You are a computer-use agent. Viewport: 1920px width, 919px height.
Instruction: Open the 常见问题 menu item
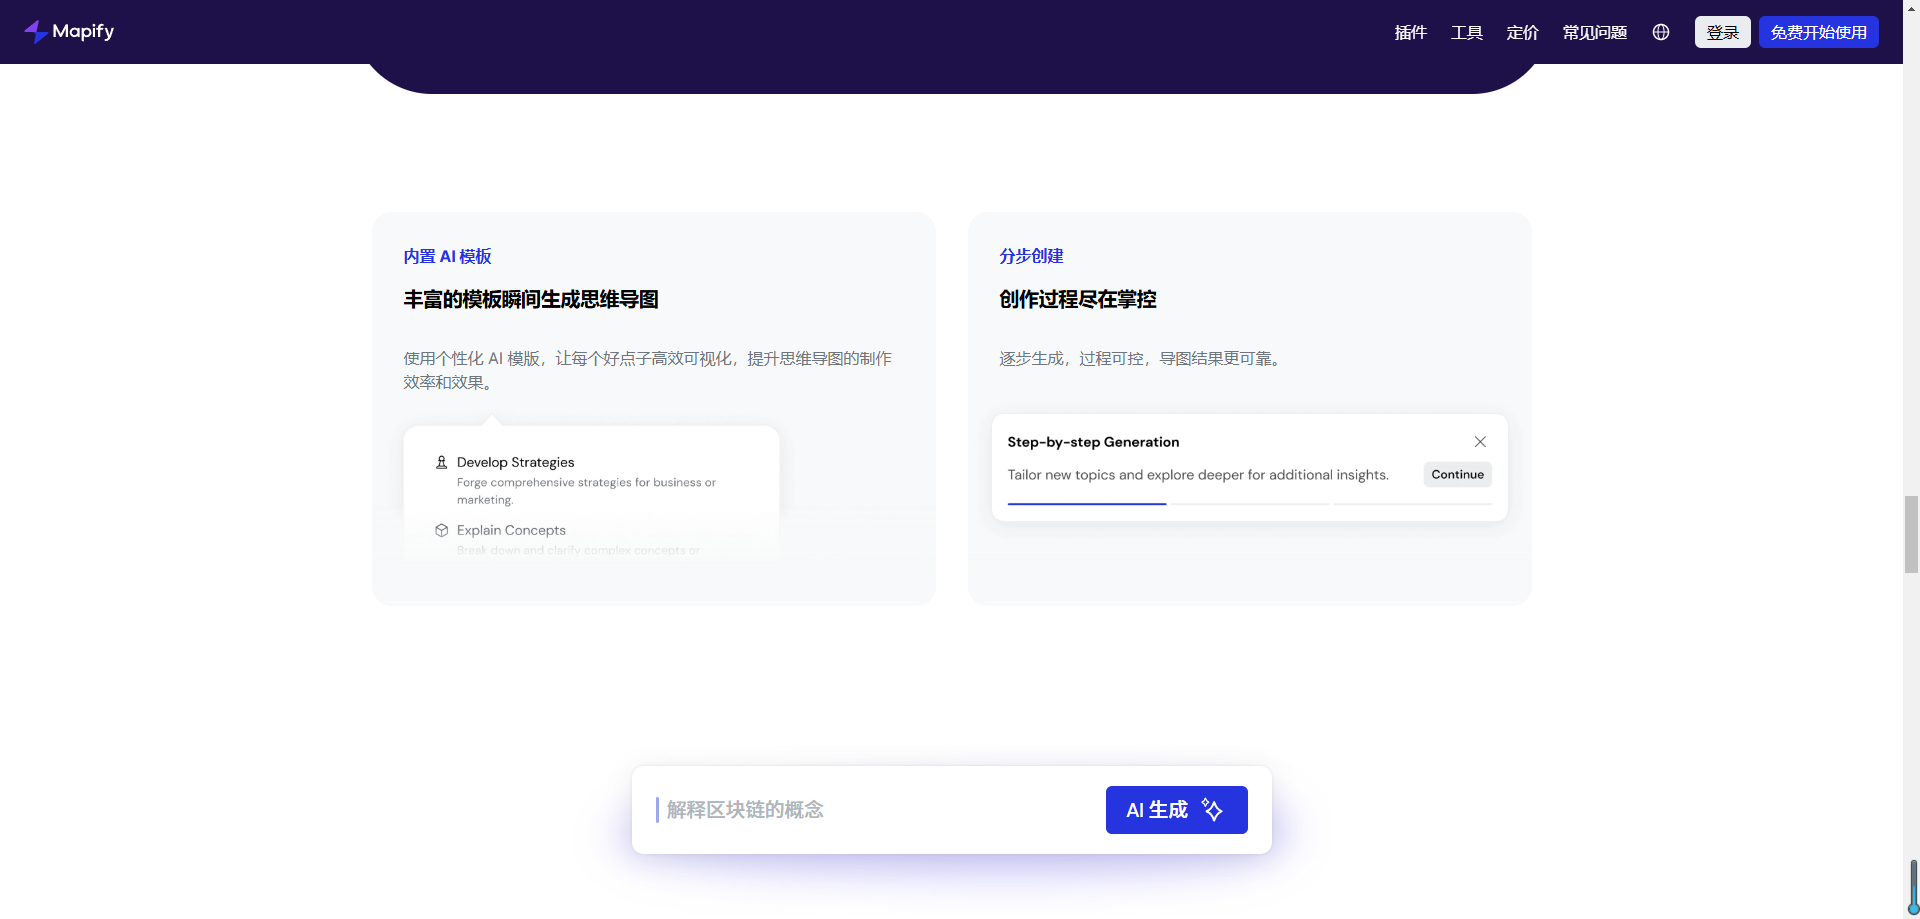pos(1594,32)
